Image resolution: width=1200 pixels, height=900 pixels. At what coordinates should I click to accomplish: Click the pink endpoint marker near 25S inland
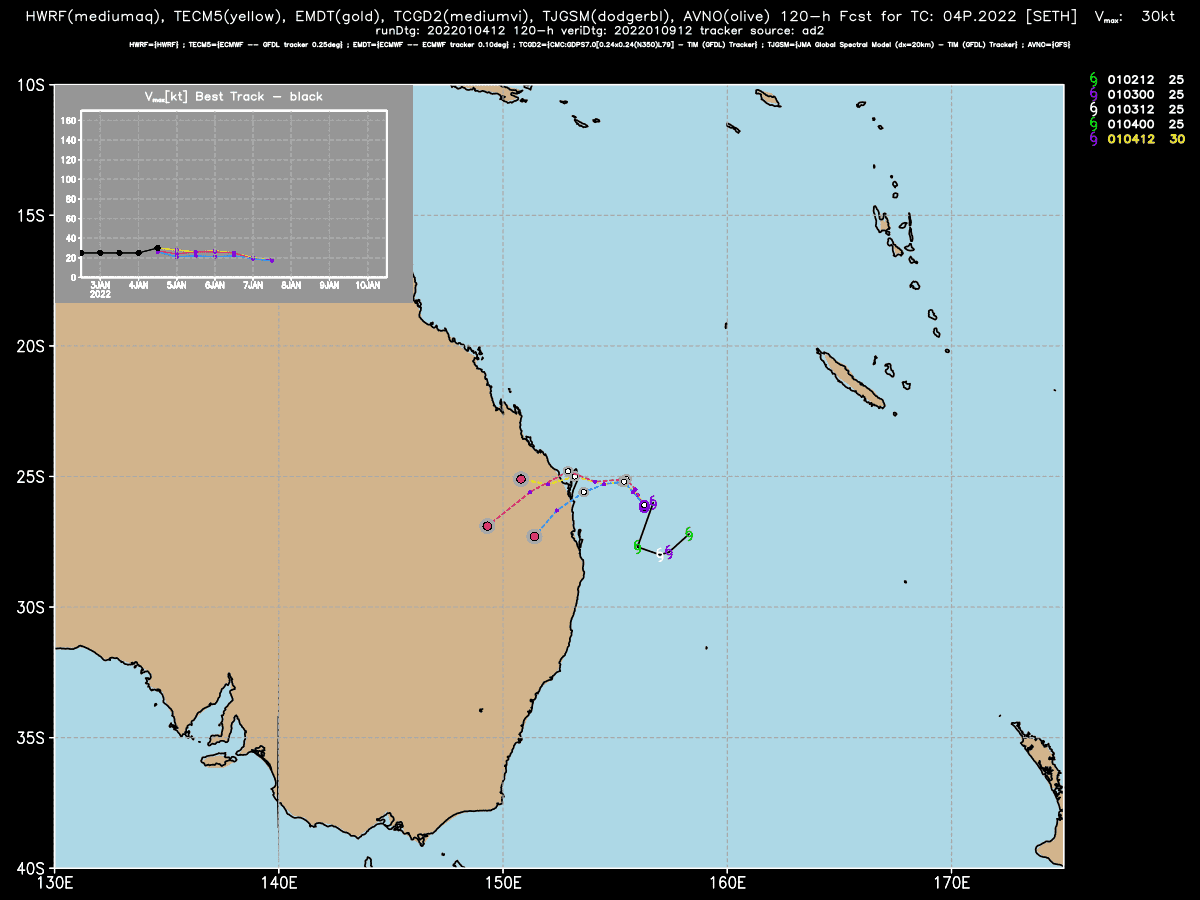point(521,479)
